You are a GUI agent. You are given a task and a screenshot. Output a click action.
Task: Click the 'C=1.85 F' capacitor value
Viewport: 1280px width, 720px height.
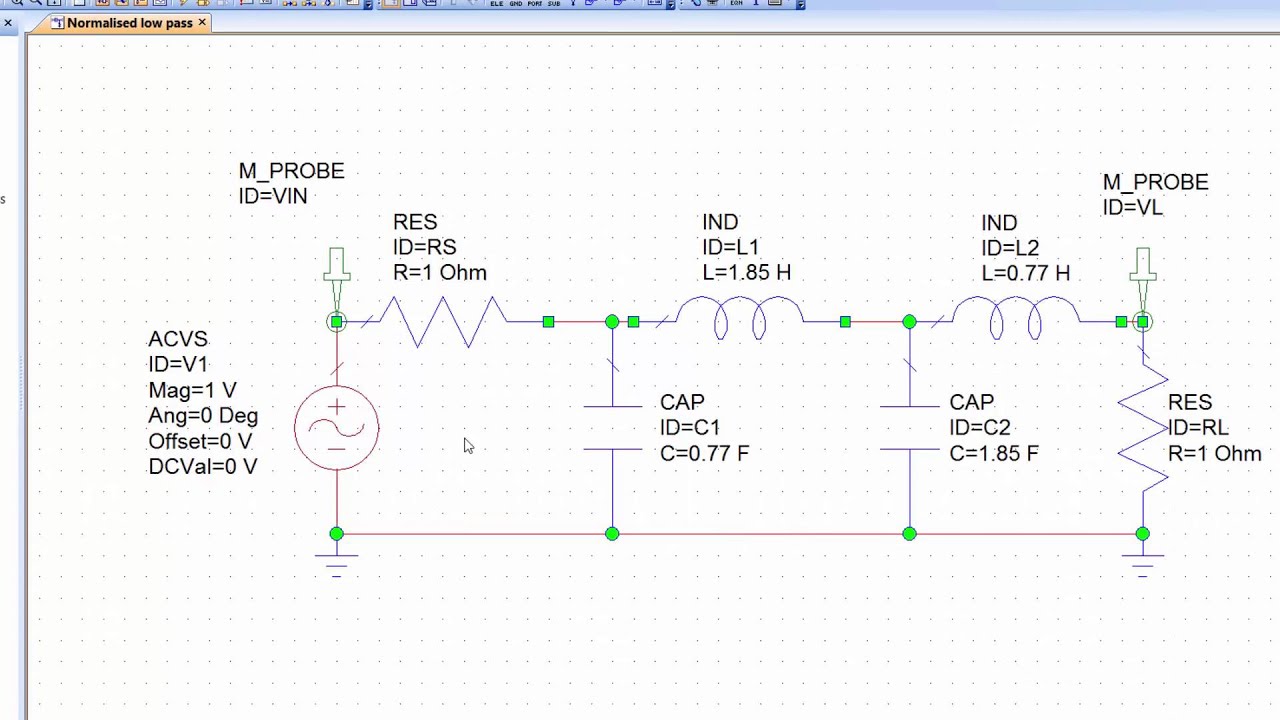[x=994, y=453]
